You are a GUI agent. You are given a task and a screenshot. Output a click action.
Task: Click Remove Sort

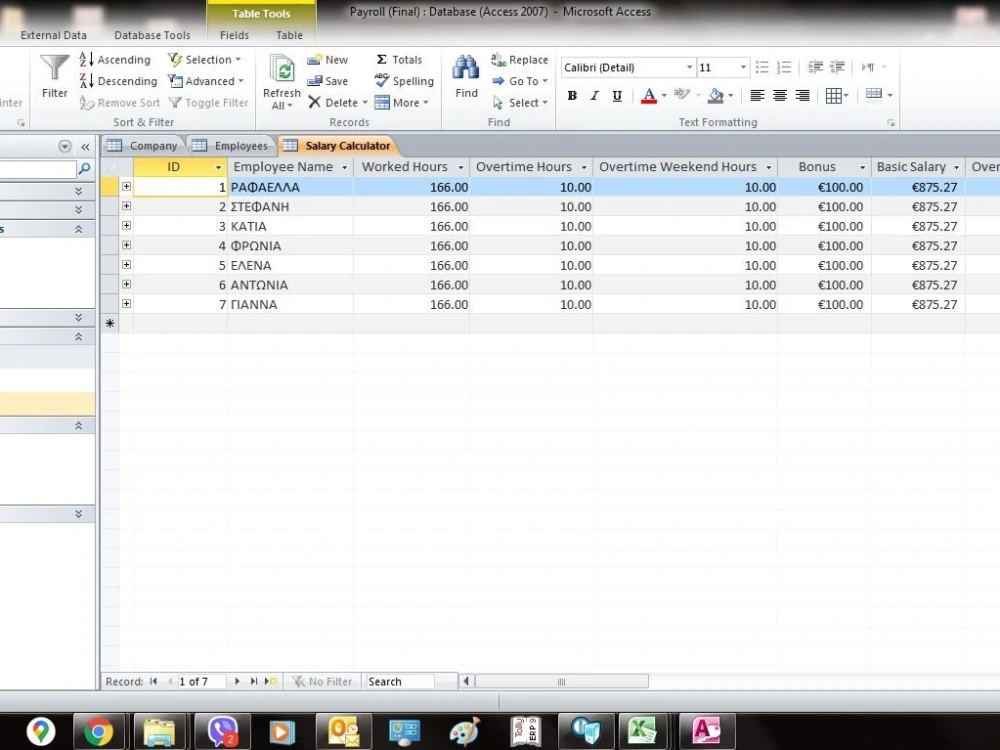119,103
